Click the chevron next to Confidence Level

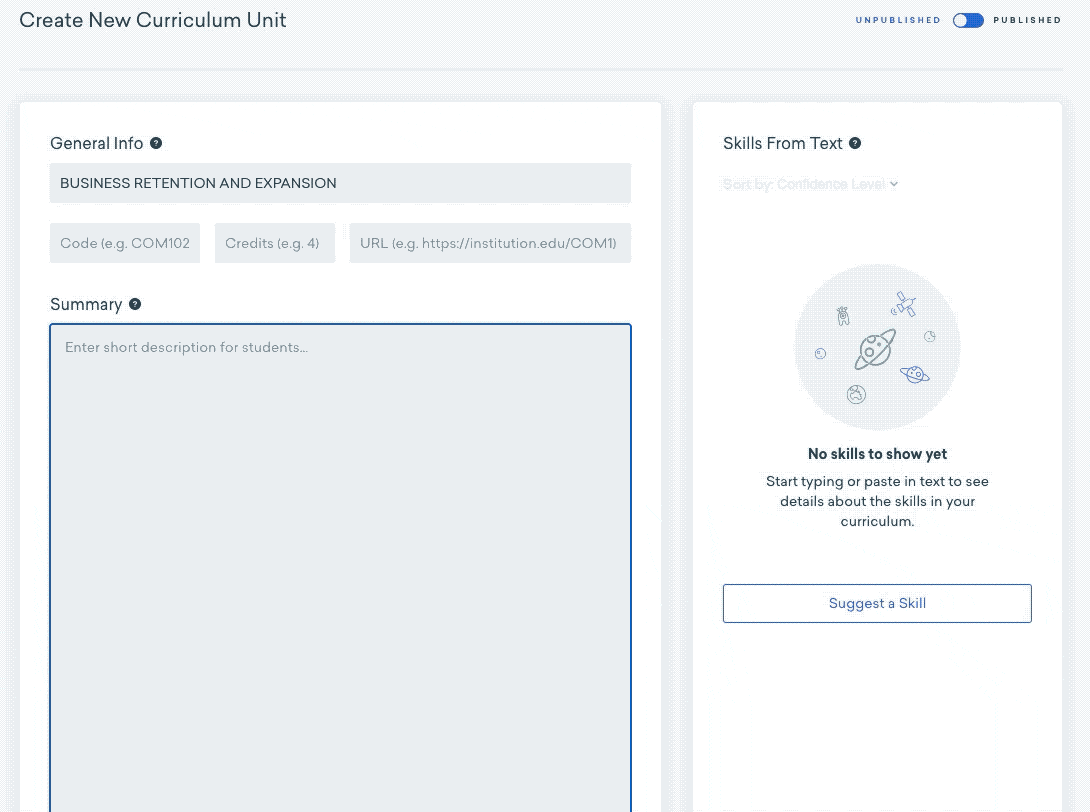pyautogui.click(x=894, y=184)
